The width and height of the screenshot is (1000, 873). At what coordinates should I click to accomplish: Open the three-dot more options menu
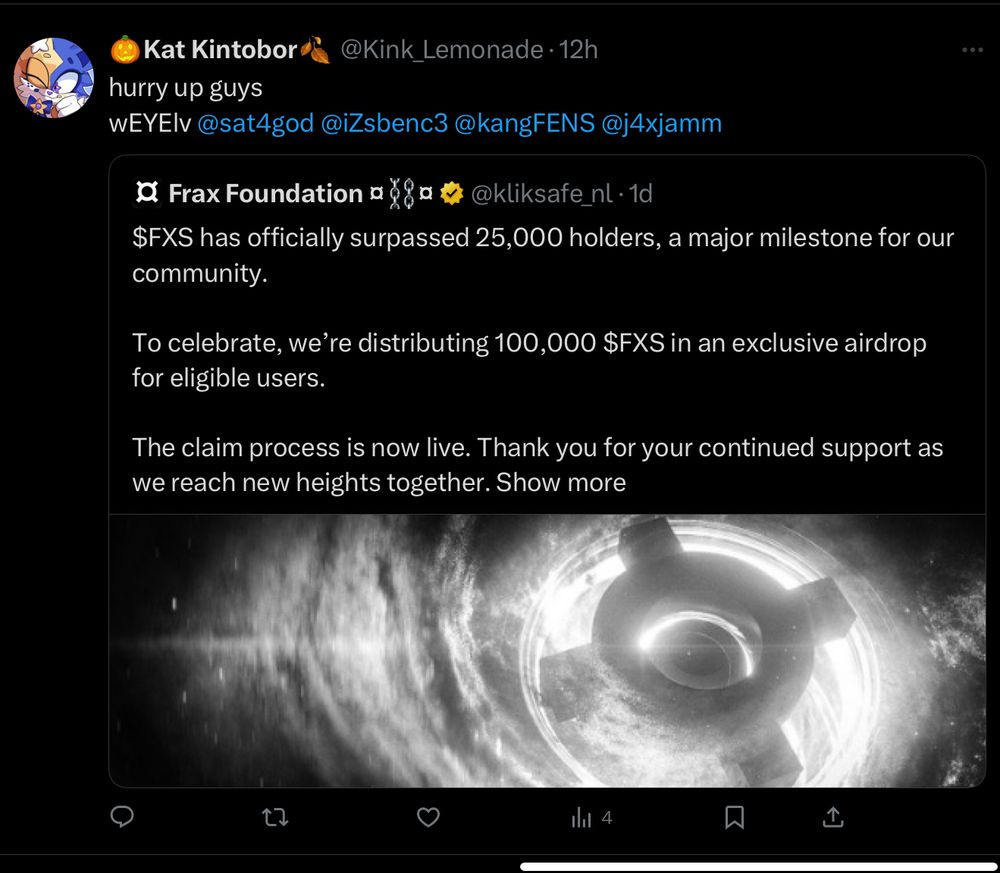coord(971,49)
